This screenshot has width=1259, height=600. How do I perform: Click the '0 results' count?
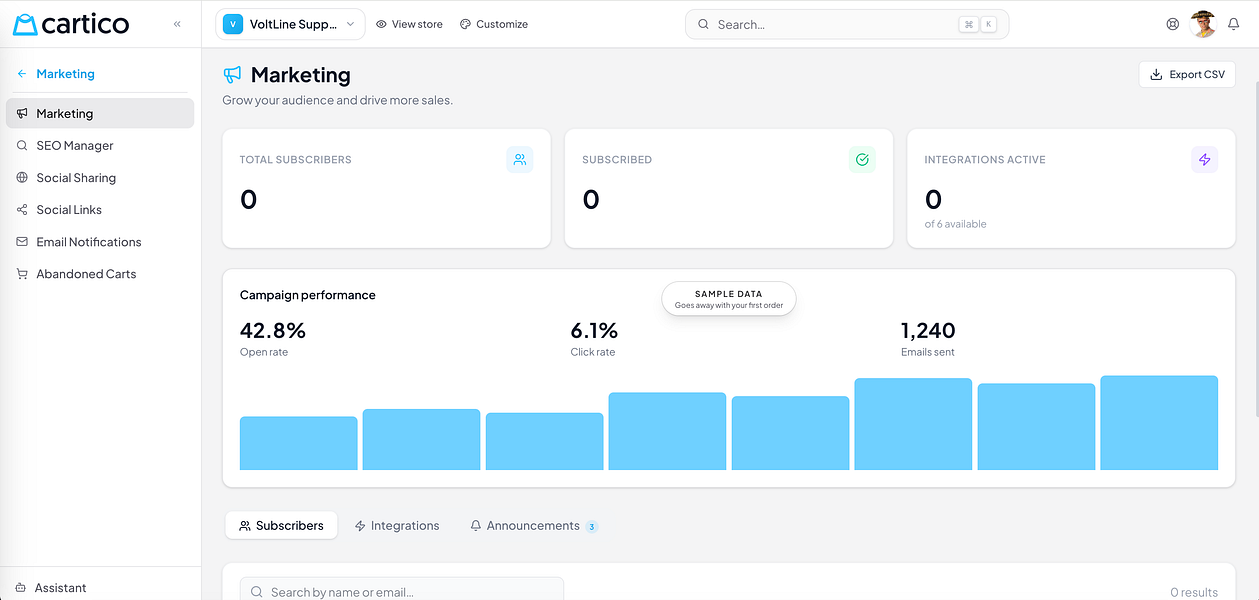1194,592
